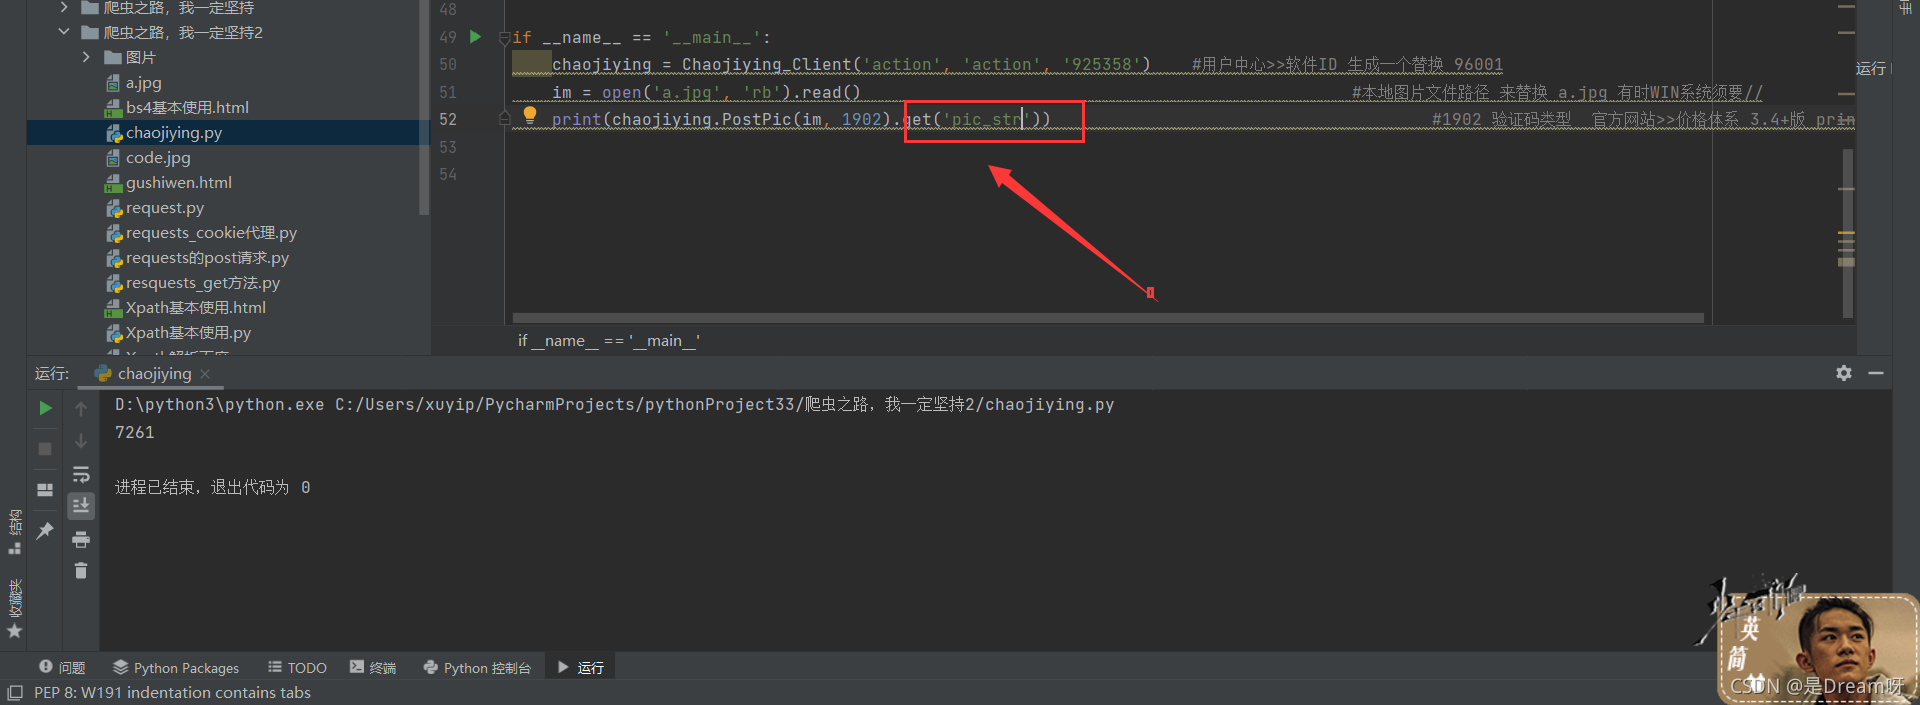Screen dimensions: 1920x705
Task: Open the TODO tool window tab
Action: (x=298, y=667)
